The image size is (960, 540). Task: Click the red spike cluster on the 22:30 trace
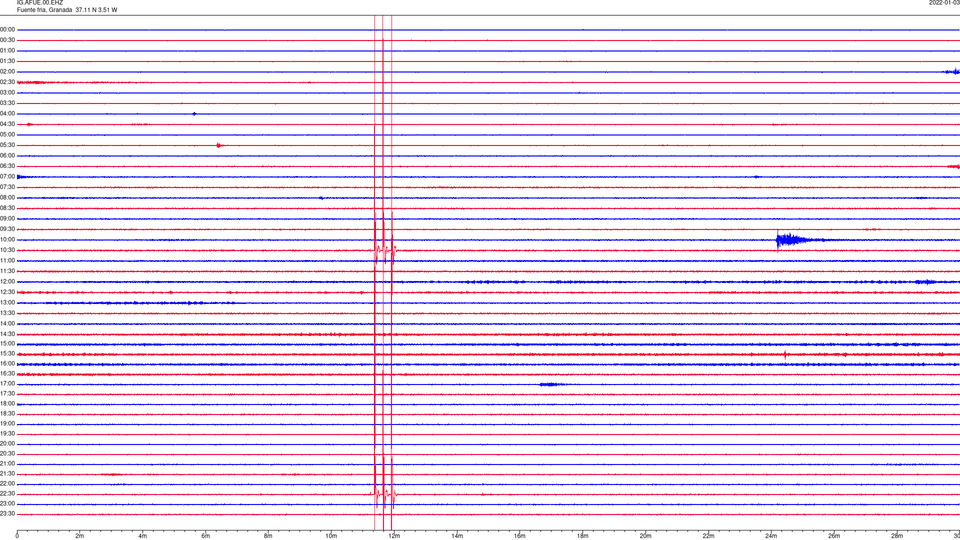[385, 494]
